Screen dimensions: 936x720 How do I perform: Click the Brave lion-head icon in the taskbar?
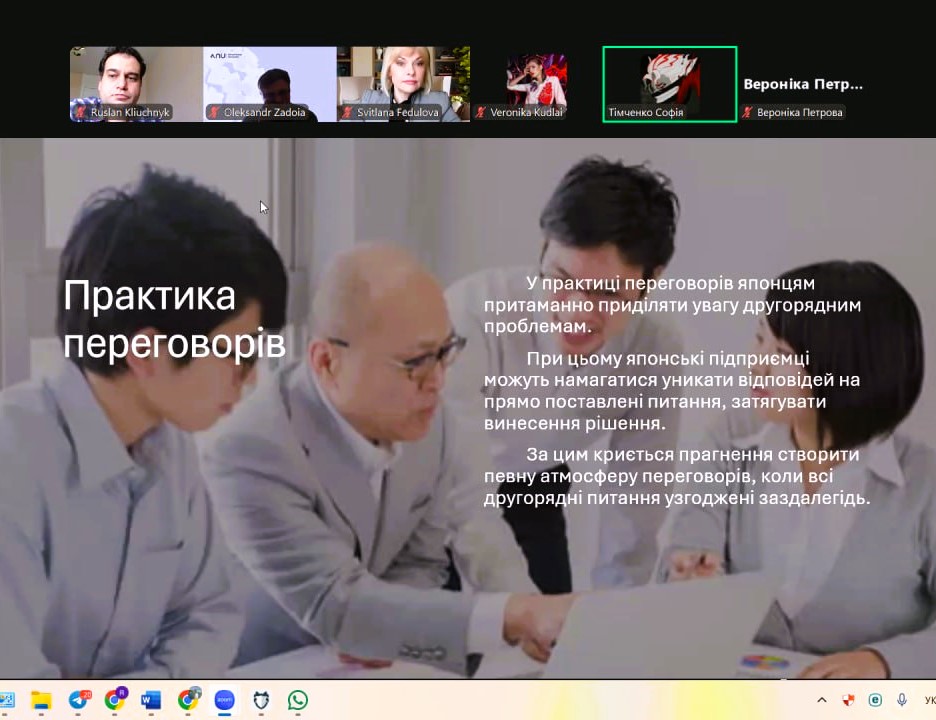(261, 700)
